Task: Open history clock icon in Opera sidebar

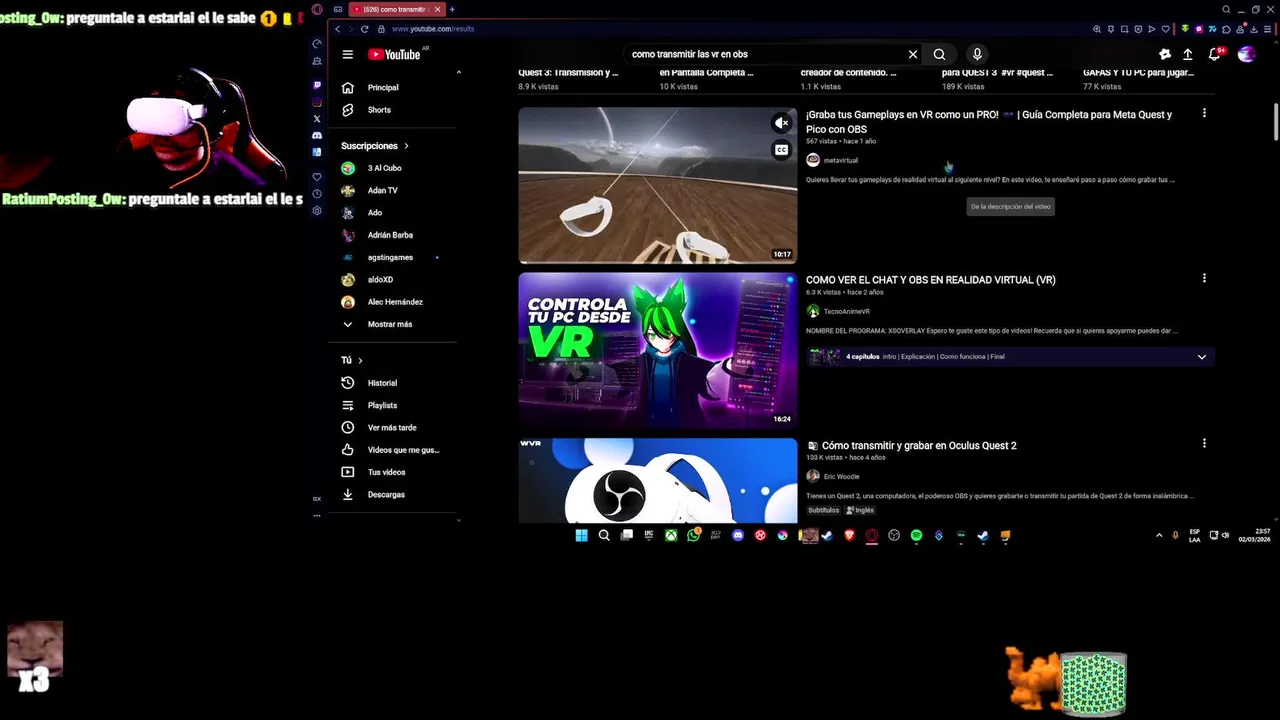Action: tap(317, 194)
